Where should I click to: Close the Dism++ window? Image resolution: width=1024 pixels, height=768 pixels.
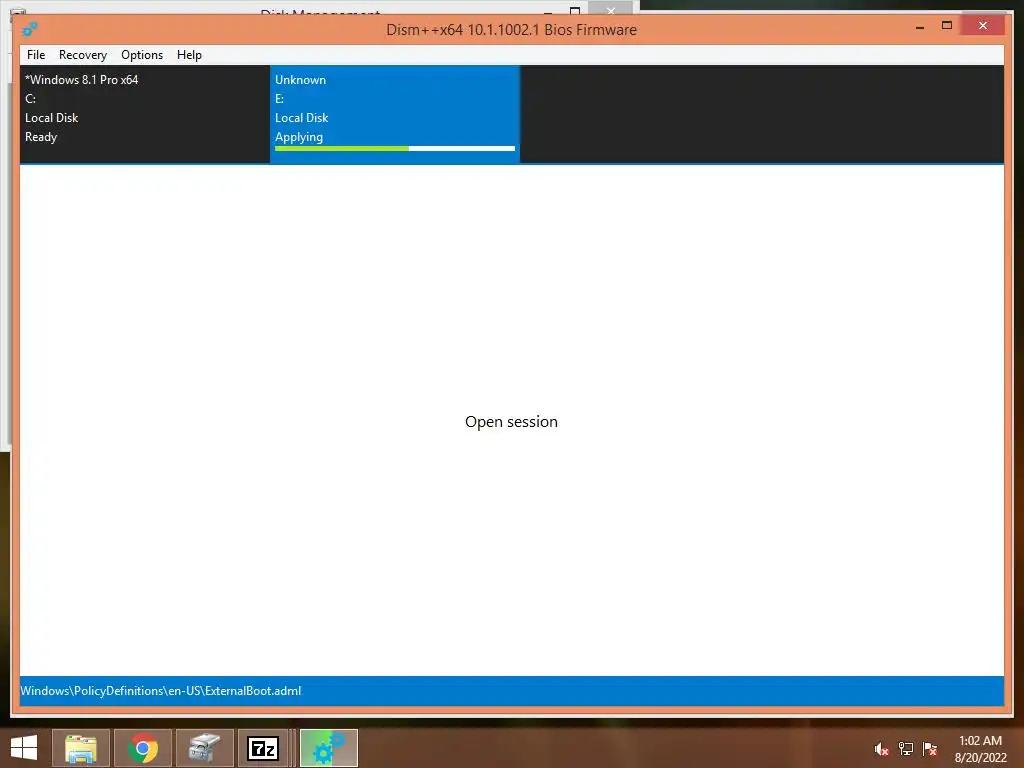983,26
